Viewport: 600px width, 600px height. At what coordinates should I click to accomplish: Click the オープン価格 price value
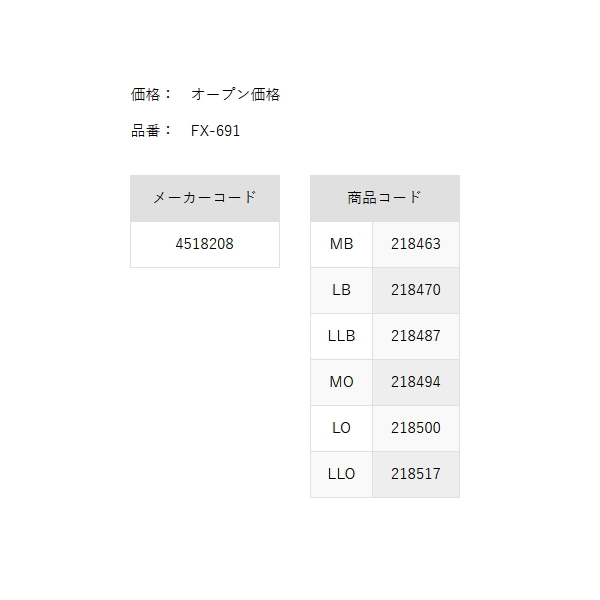coord(235,95)
